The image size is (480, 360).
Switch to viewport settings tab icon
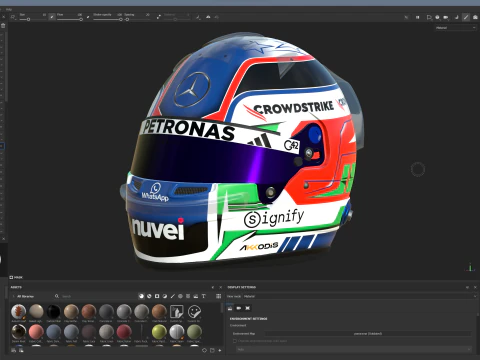[x=247, y=308]
